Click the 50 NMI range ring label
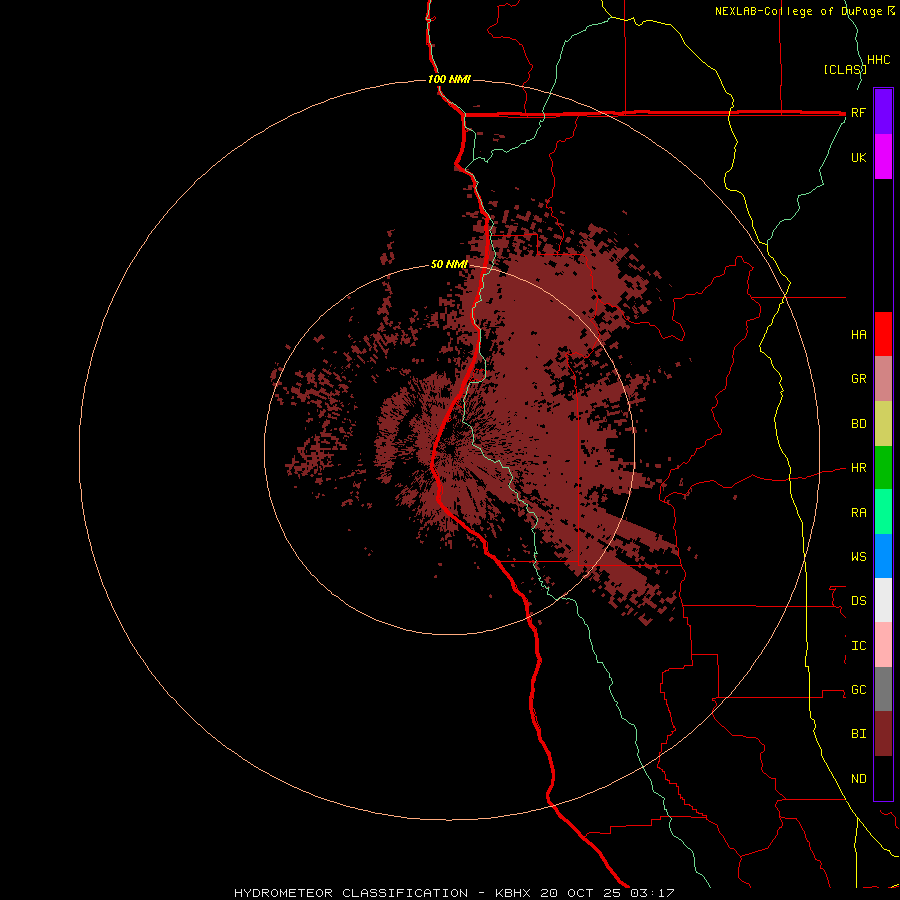This screenshot has width=900, height=900. tap(449, 264)
